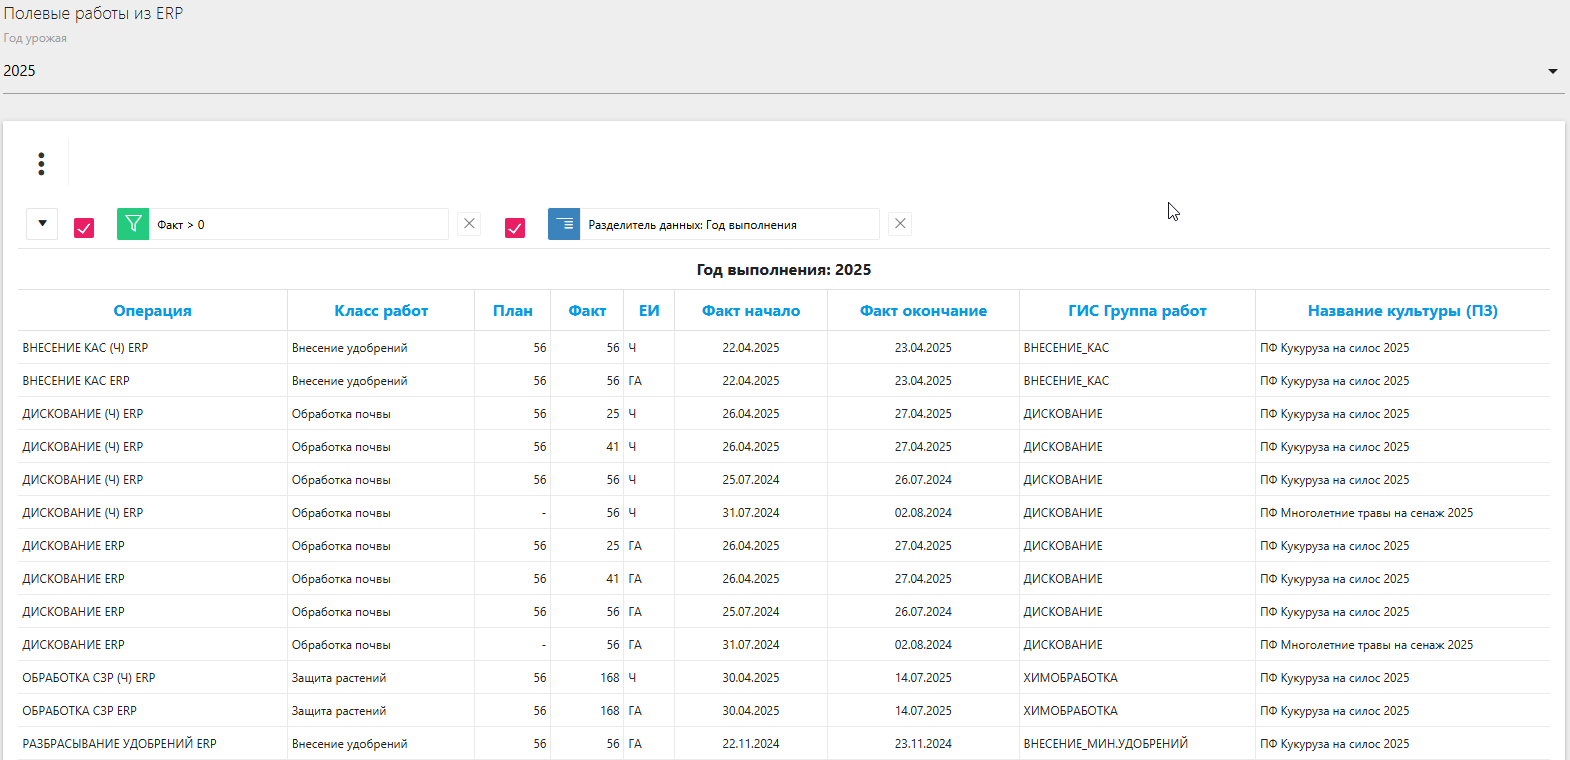Sort by 'Название культуры (ПЗ)' header

(1402, 311)
